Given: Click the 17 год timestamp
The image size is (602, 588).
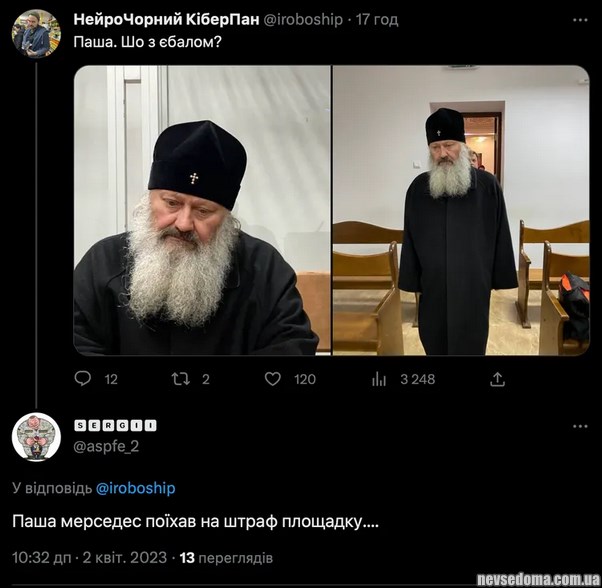Looking at the screenshot, I should [377, 19].
